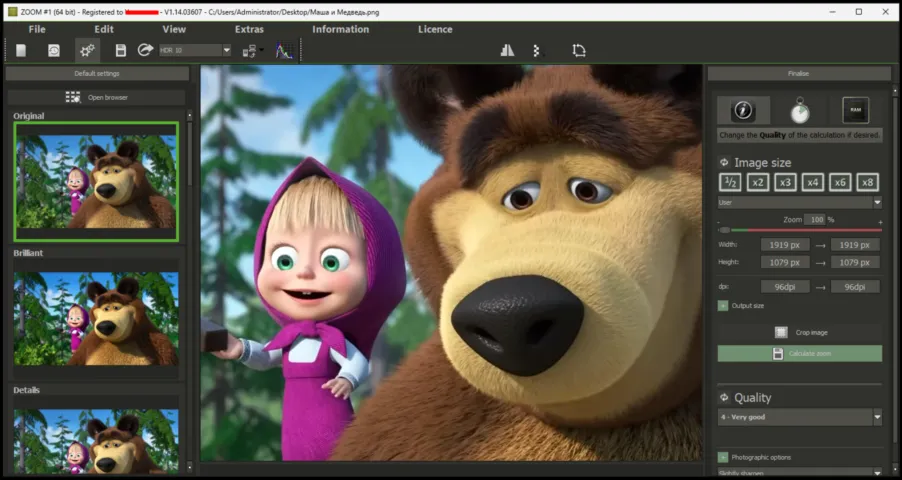Click the ½ image size button
902x480 pixels.
pos(730,182)
